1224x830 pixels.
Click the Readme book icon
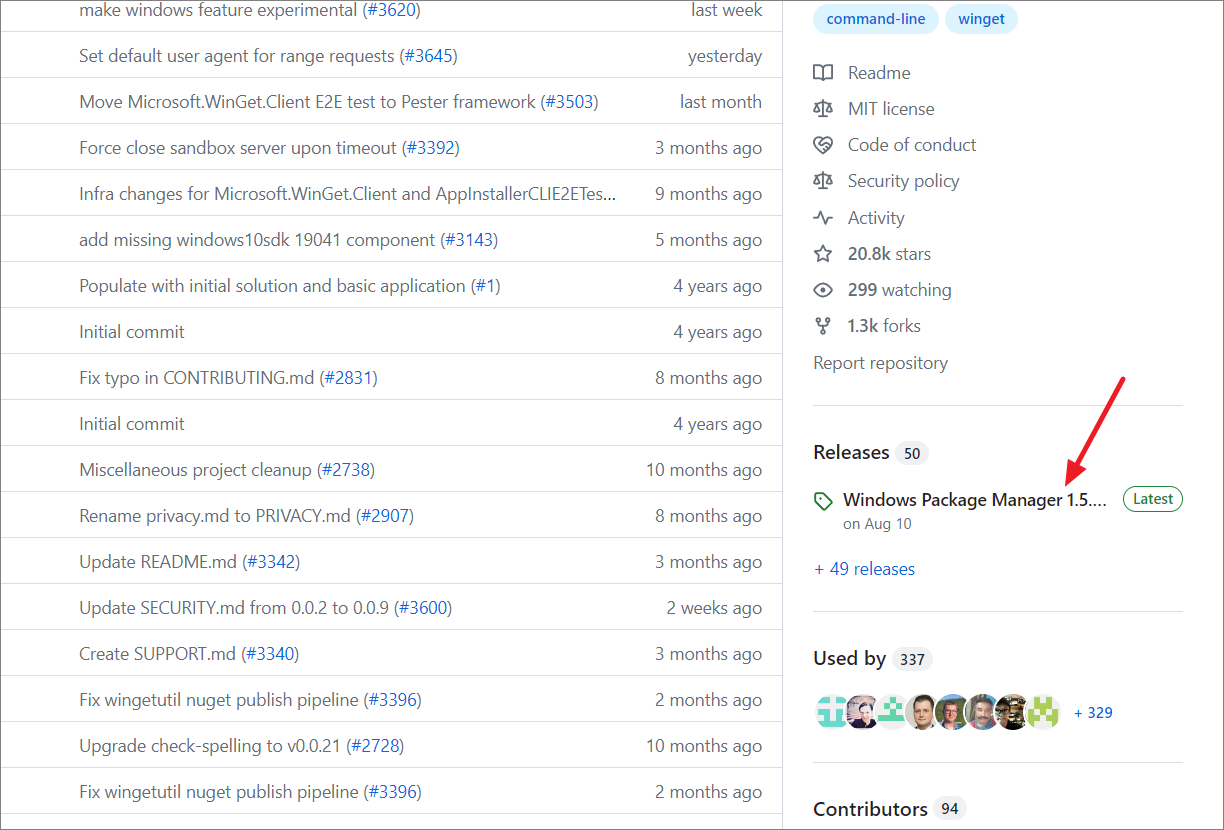(823, 73)
